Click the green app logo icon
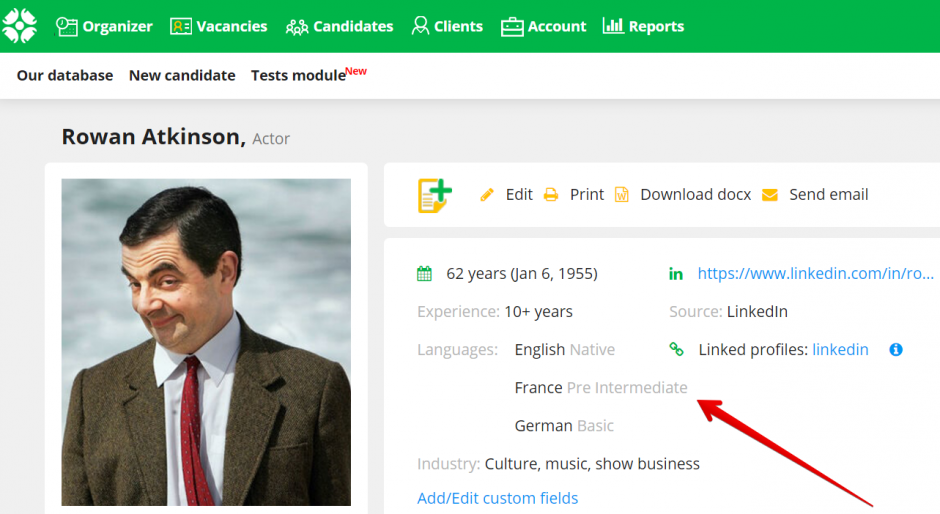Viewport: 940px width, 514px height. point(19,26)
